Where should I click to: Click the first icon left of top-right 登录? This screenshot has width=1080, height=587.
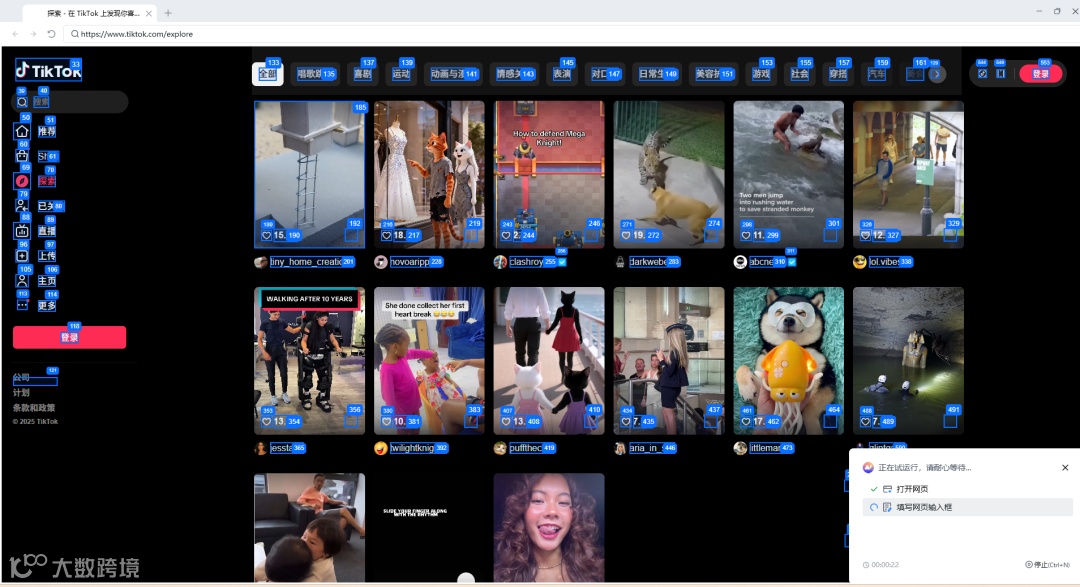(982, 74)
